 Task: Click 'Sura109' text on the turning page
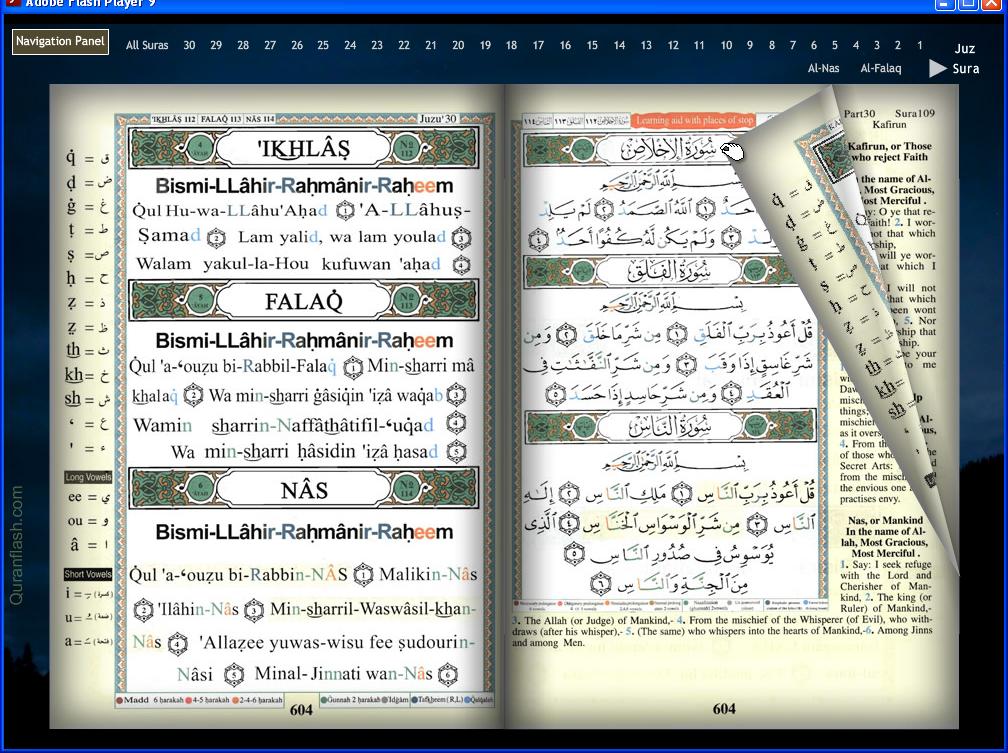[915, 113]
